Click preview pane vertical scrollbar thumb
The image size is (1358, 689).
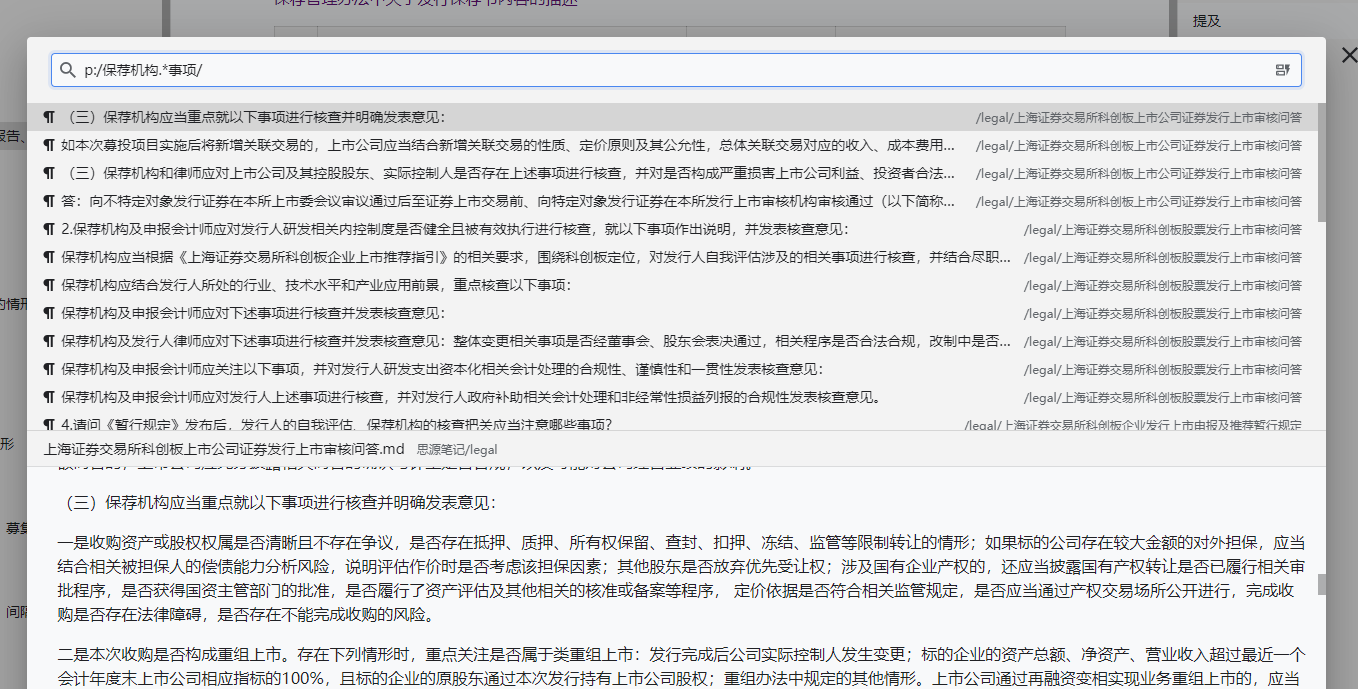[x=1322, y=584]
